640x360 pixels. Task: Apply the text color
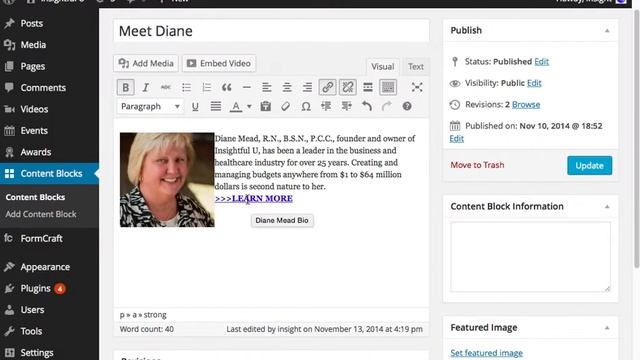(x=236, y=107)
